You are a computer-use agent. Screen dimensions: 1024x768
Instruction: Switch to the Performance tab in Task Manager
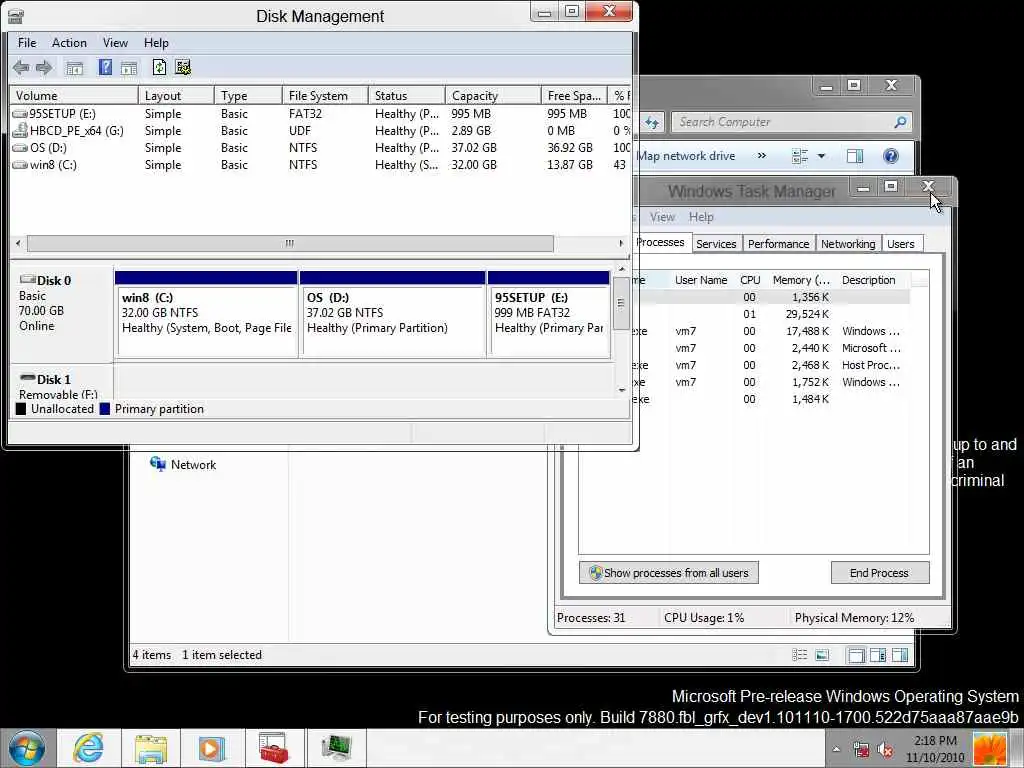(x=778, y=244)
